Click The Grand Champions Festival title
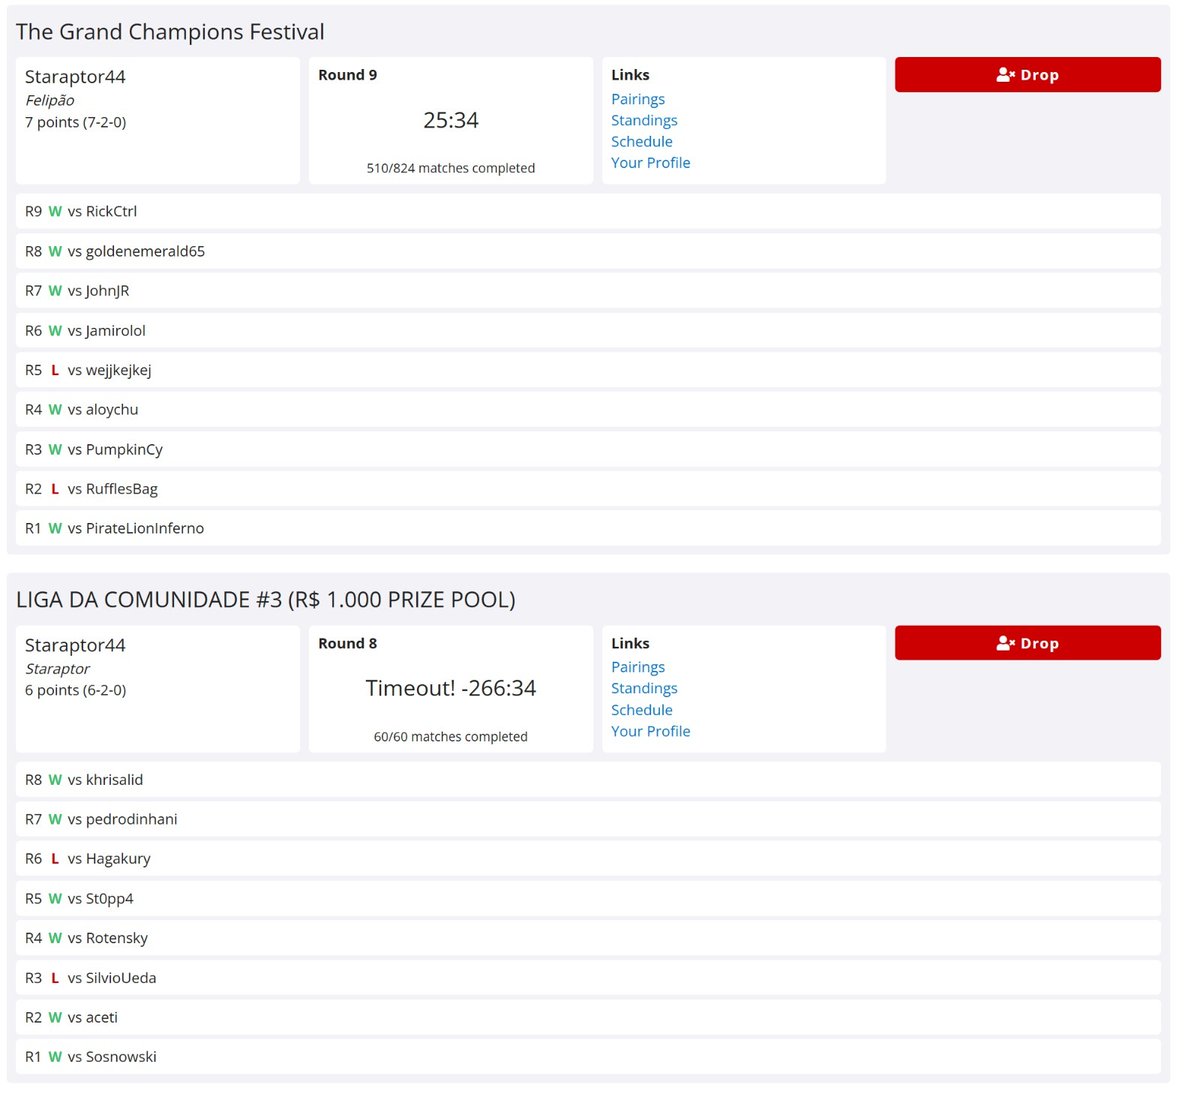Viewport: 1200px width, 1094px height. coord(170,32)
